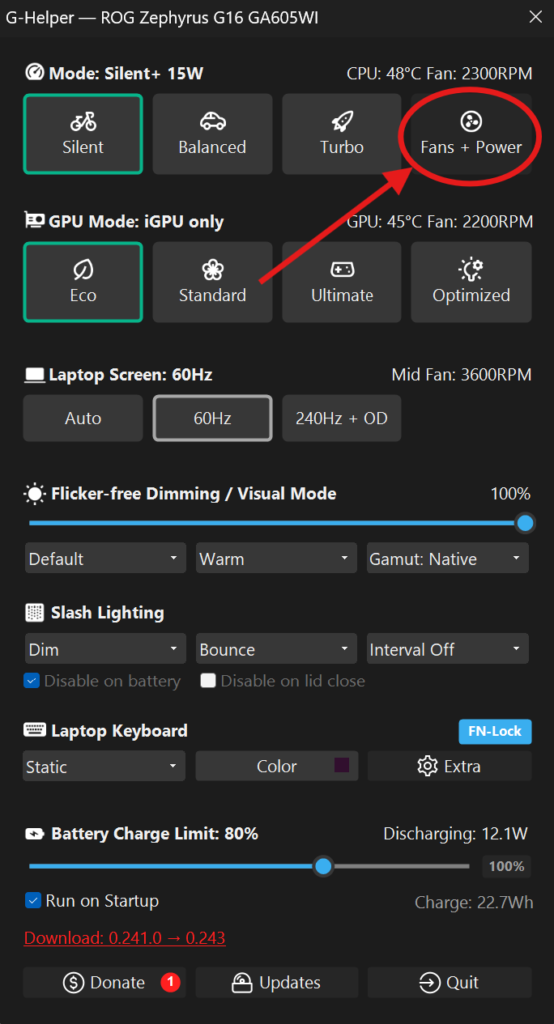Click the performance Mode gauge icon

click(35, 72)
